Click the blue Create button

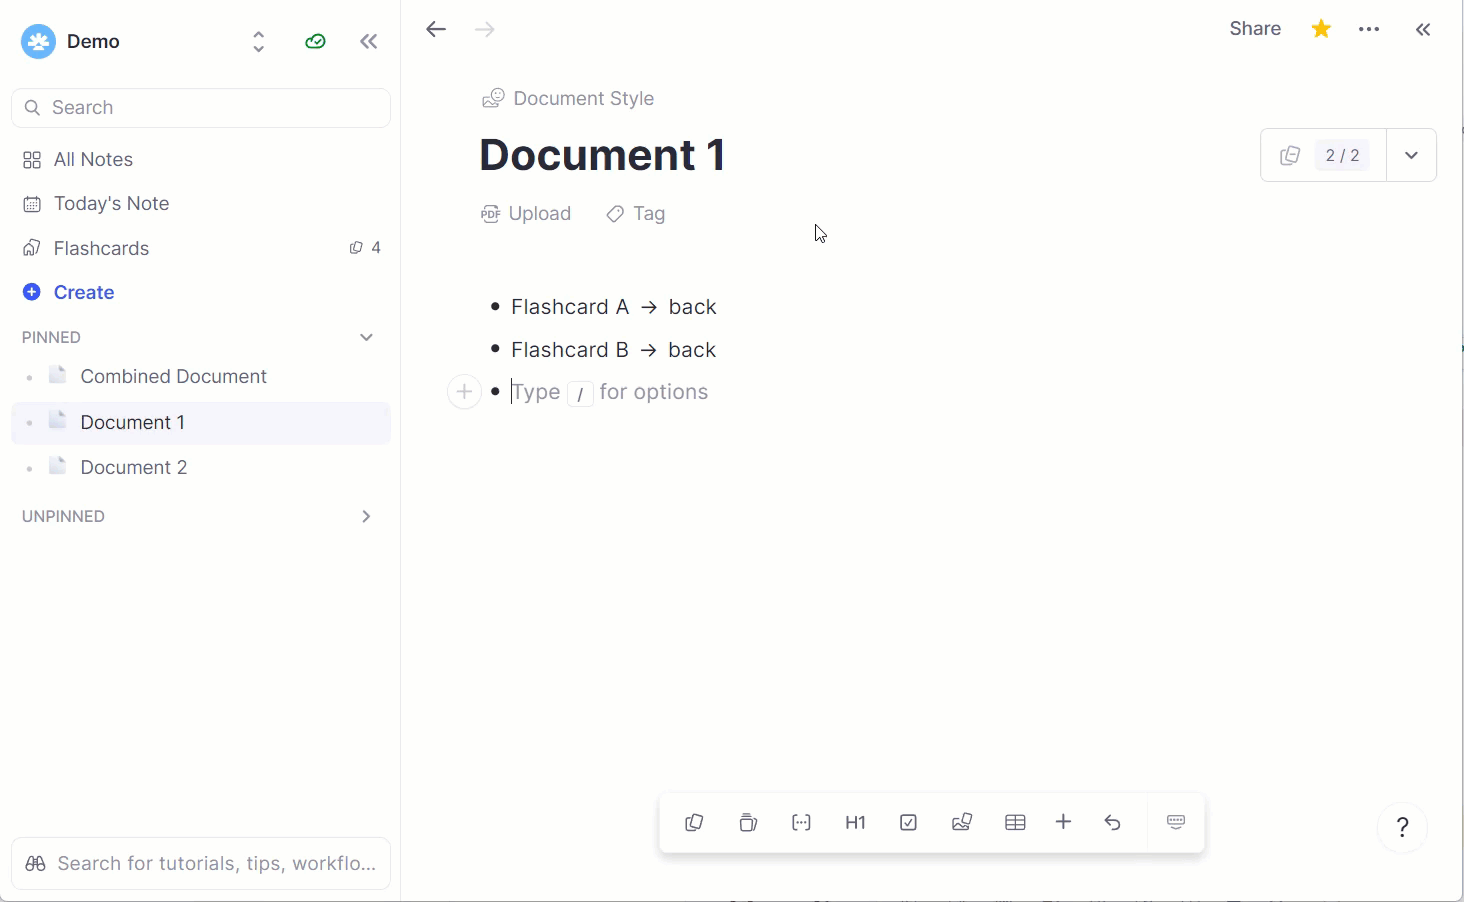click(x=83, y=292)
